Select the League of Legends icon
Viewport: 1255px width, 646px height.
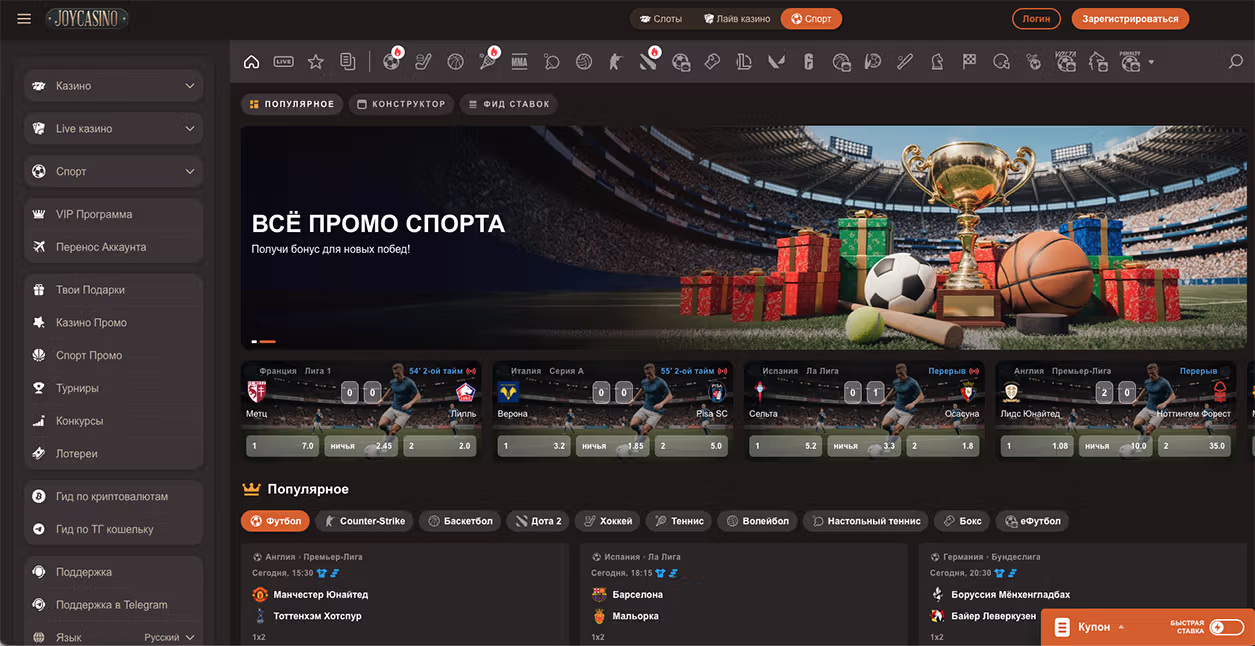743,62
